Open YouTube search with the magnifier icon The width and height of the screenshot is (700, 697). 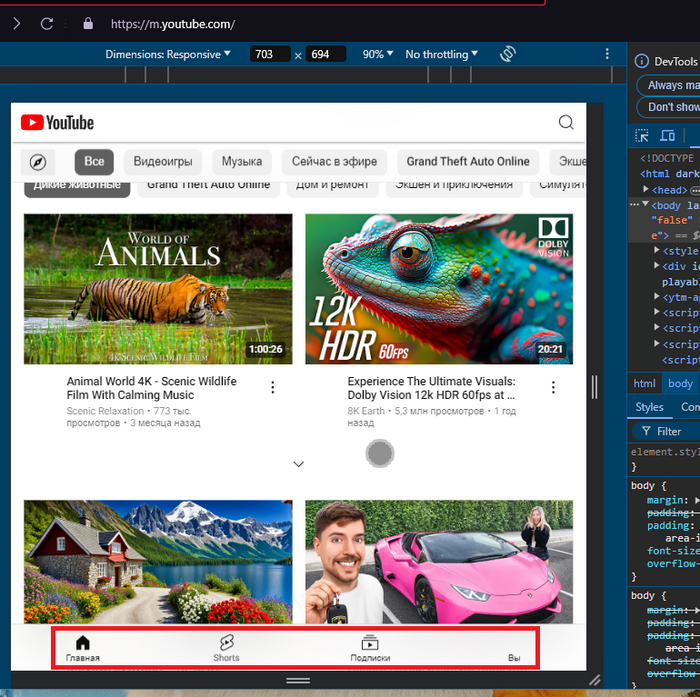566,123
